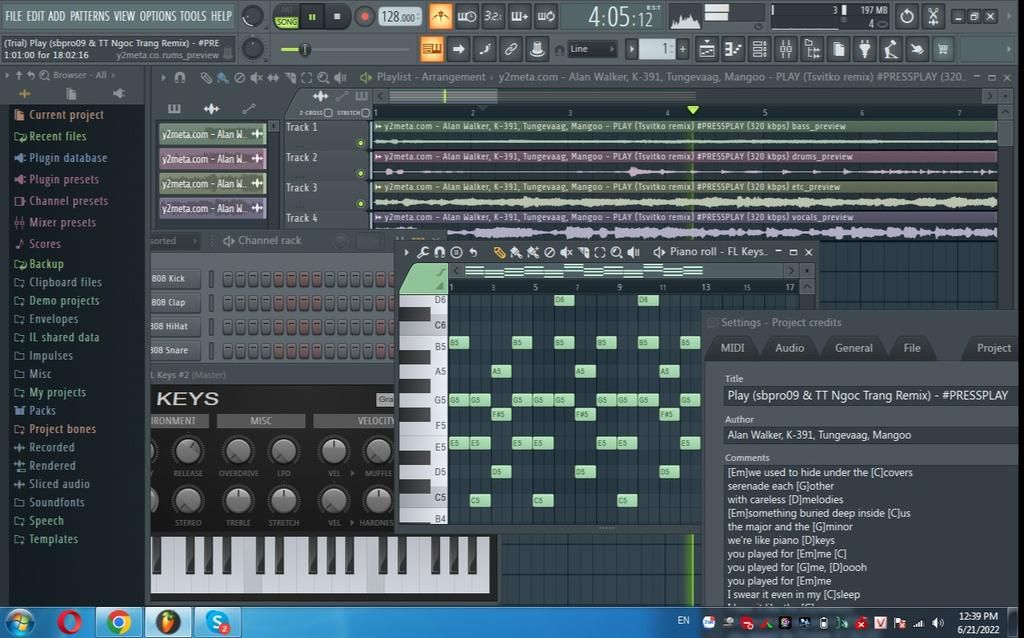The height and width of the screenshot is (638, 1024).
Task: Click the MISC section in FL Keys
Action: 261,421
